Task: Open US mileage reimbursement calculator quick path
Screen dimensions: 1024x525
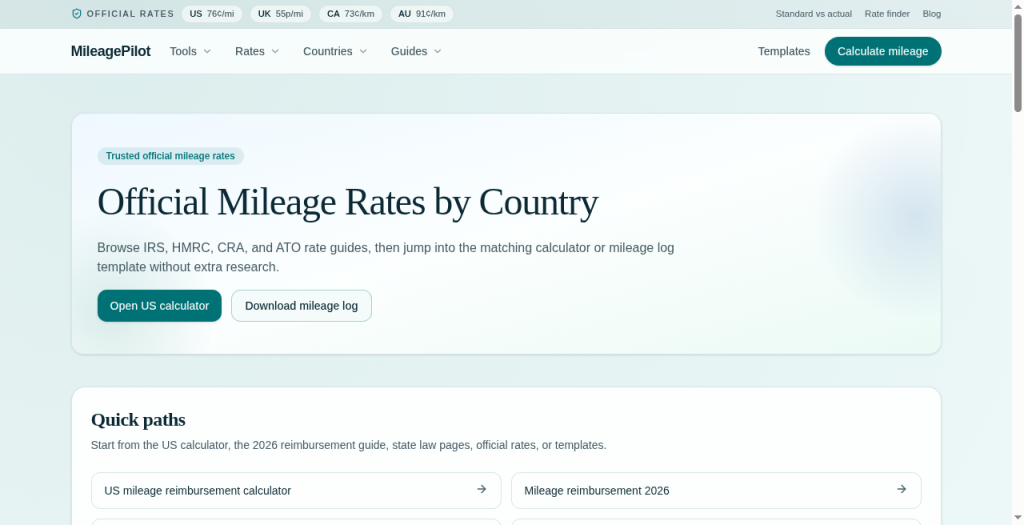Action: click(x=296, y=490)
